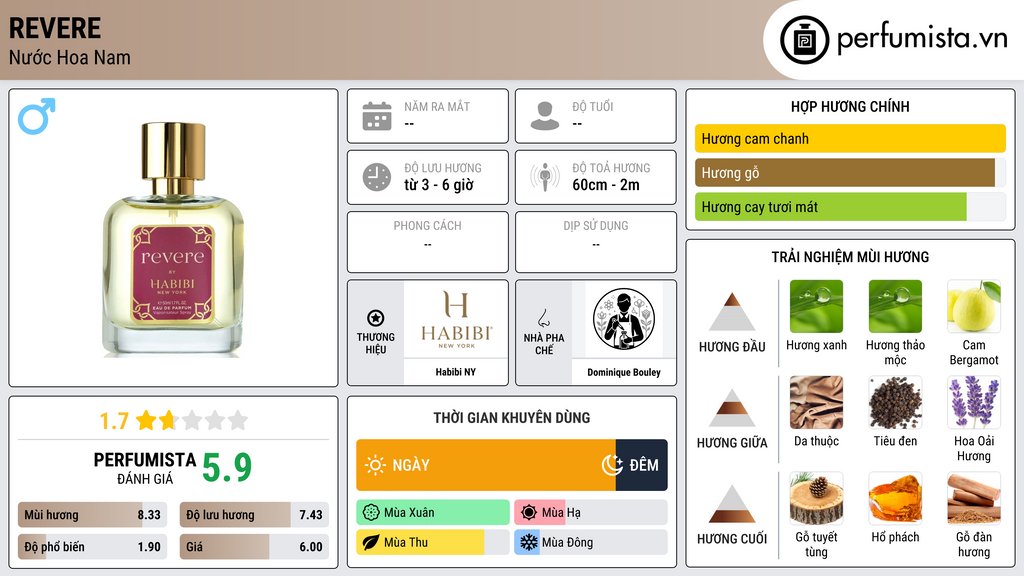The image size is (1024, 576).
Task: Click the snowflake icon for Mùa Đông
Action: [x=529, y=542]
